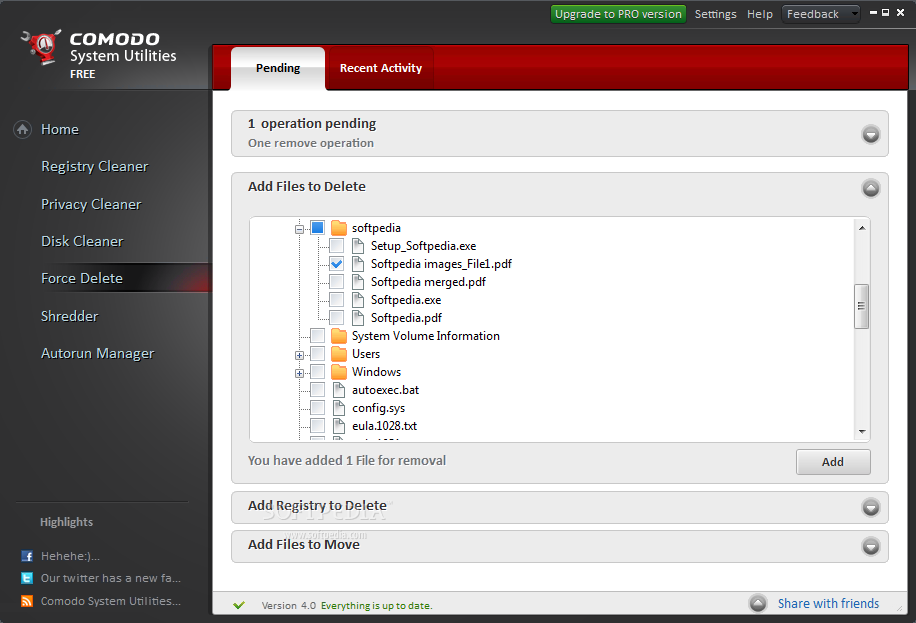Expand the operation pending panel
916x623 pixels.
coord(870,134)
